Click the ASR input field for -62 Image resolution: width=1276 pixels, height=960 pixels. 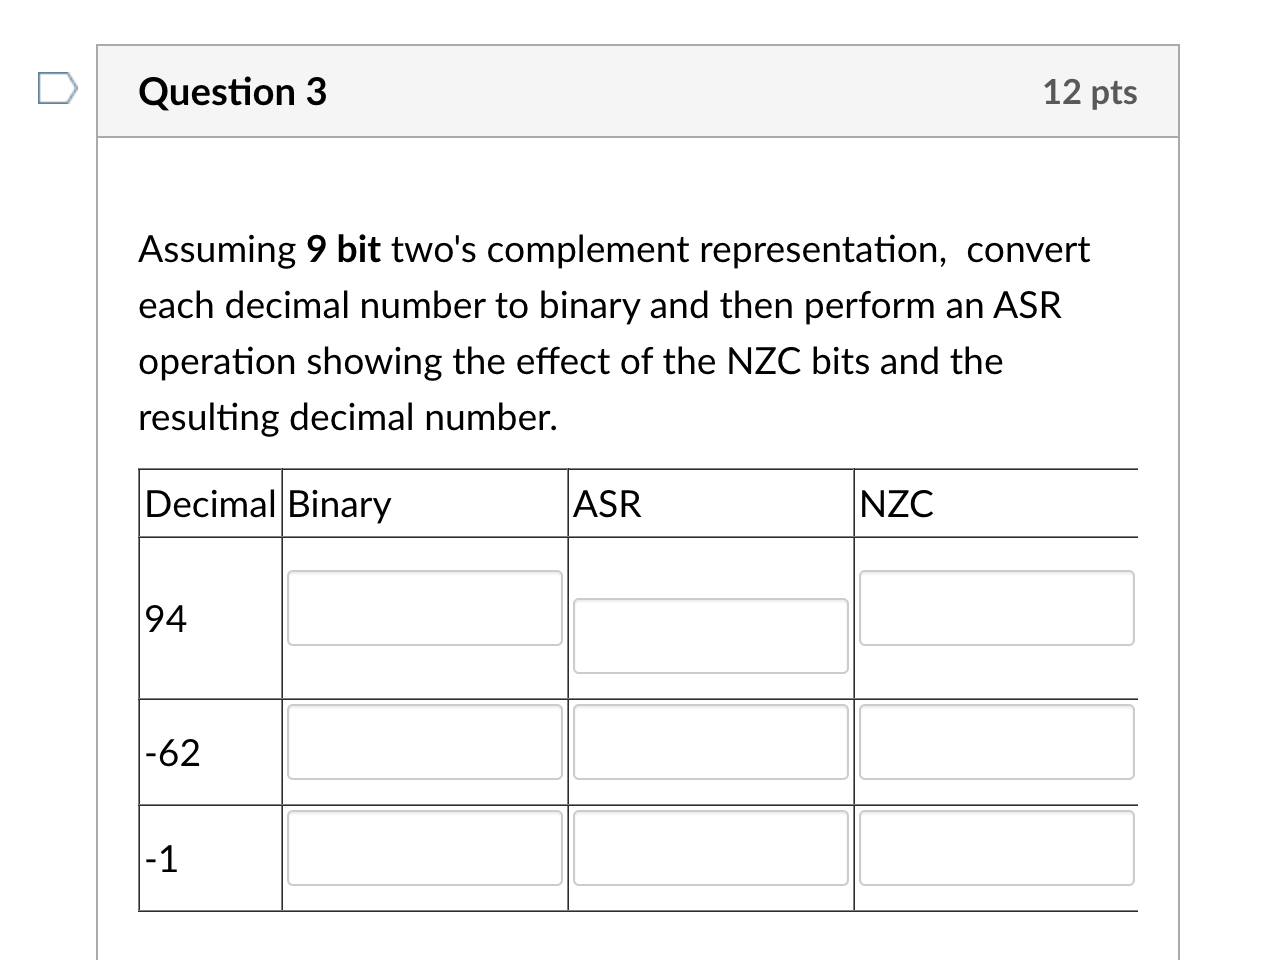[710, 742]
